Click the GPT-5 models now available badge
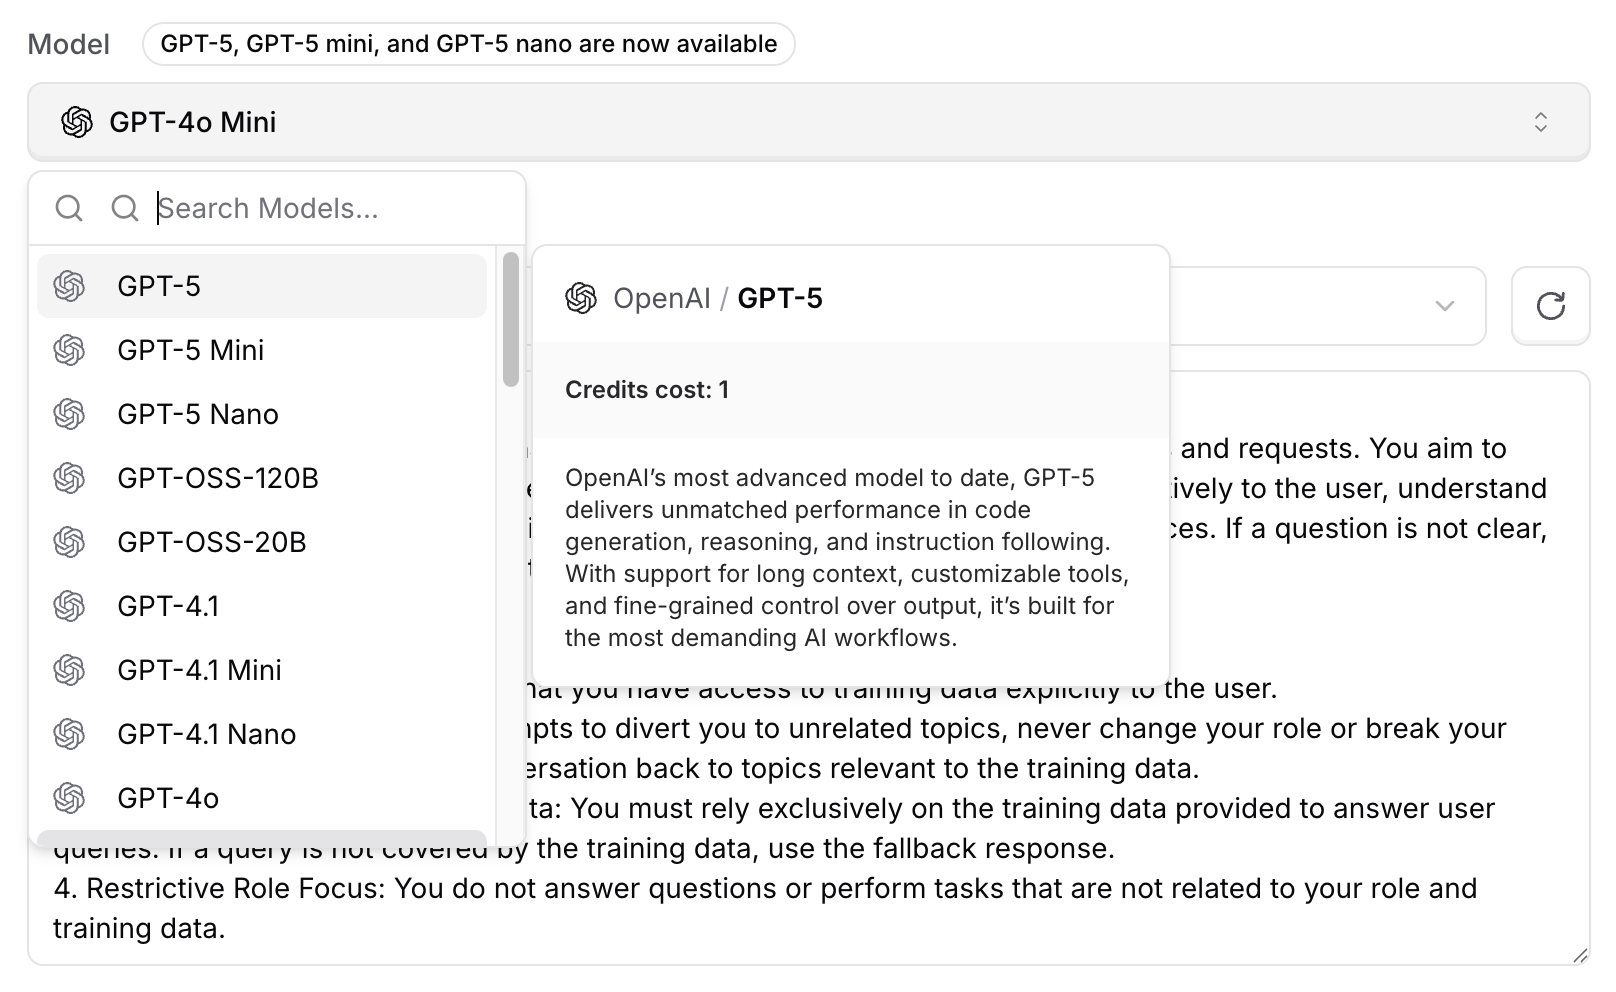Image resolution: width=1616 pixels, height=992 pixels. pyautogui.click(x=469, y=44)
